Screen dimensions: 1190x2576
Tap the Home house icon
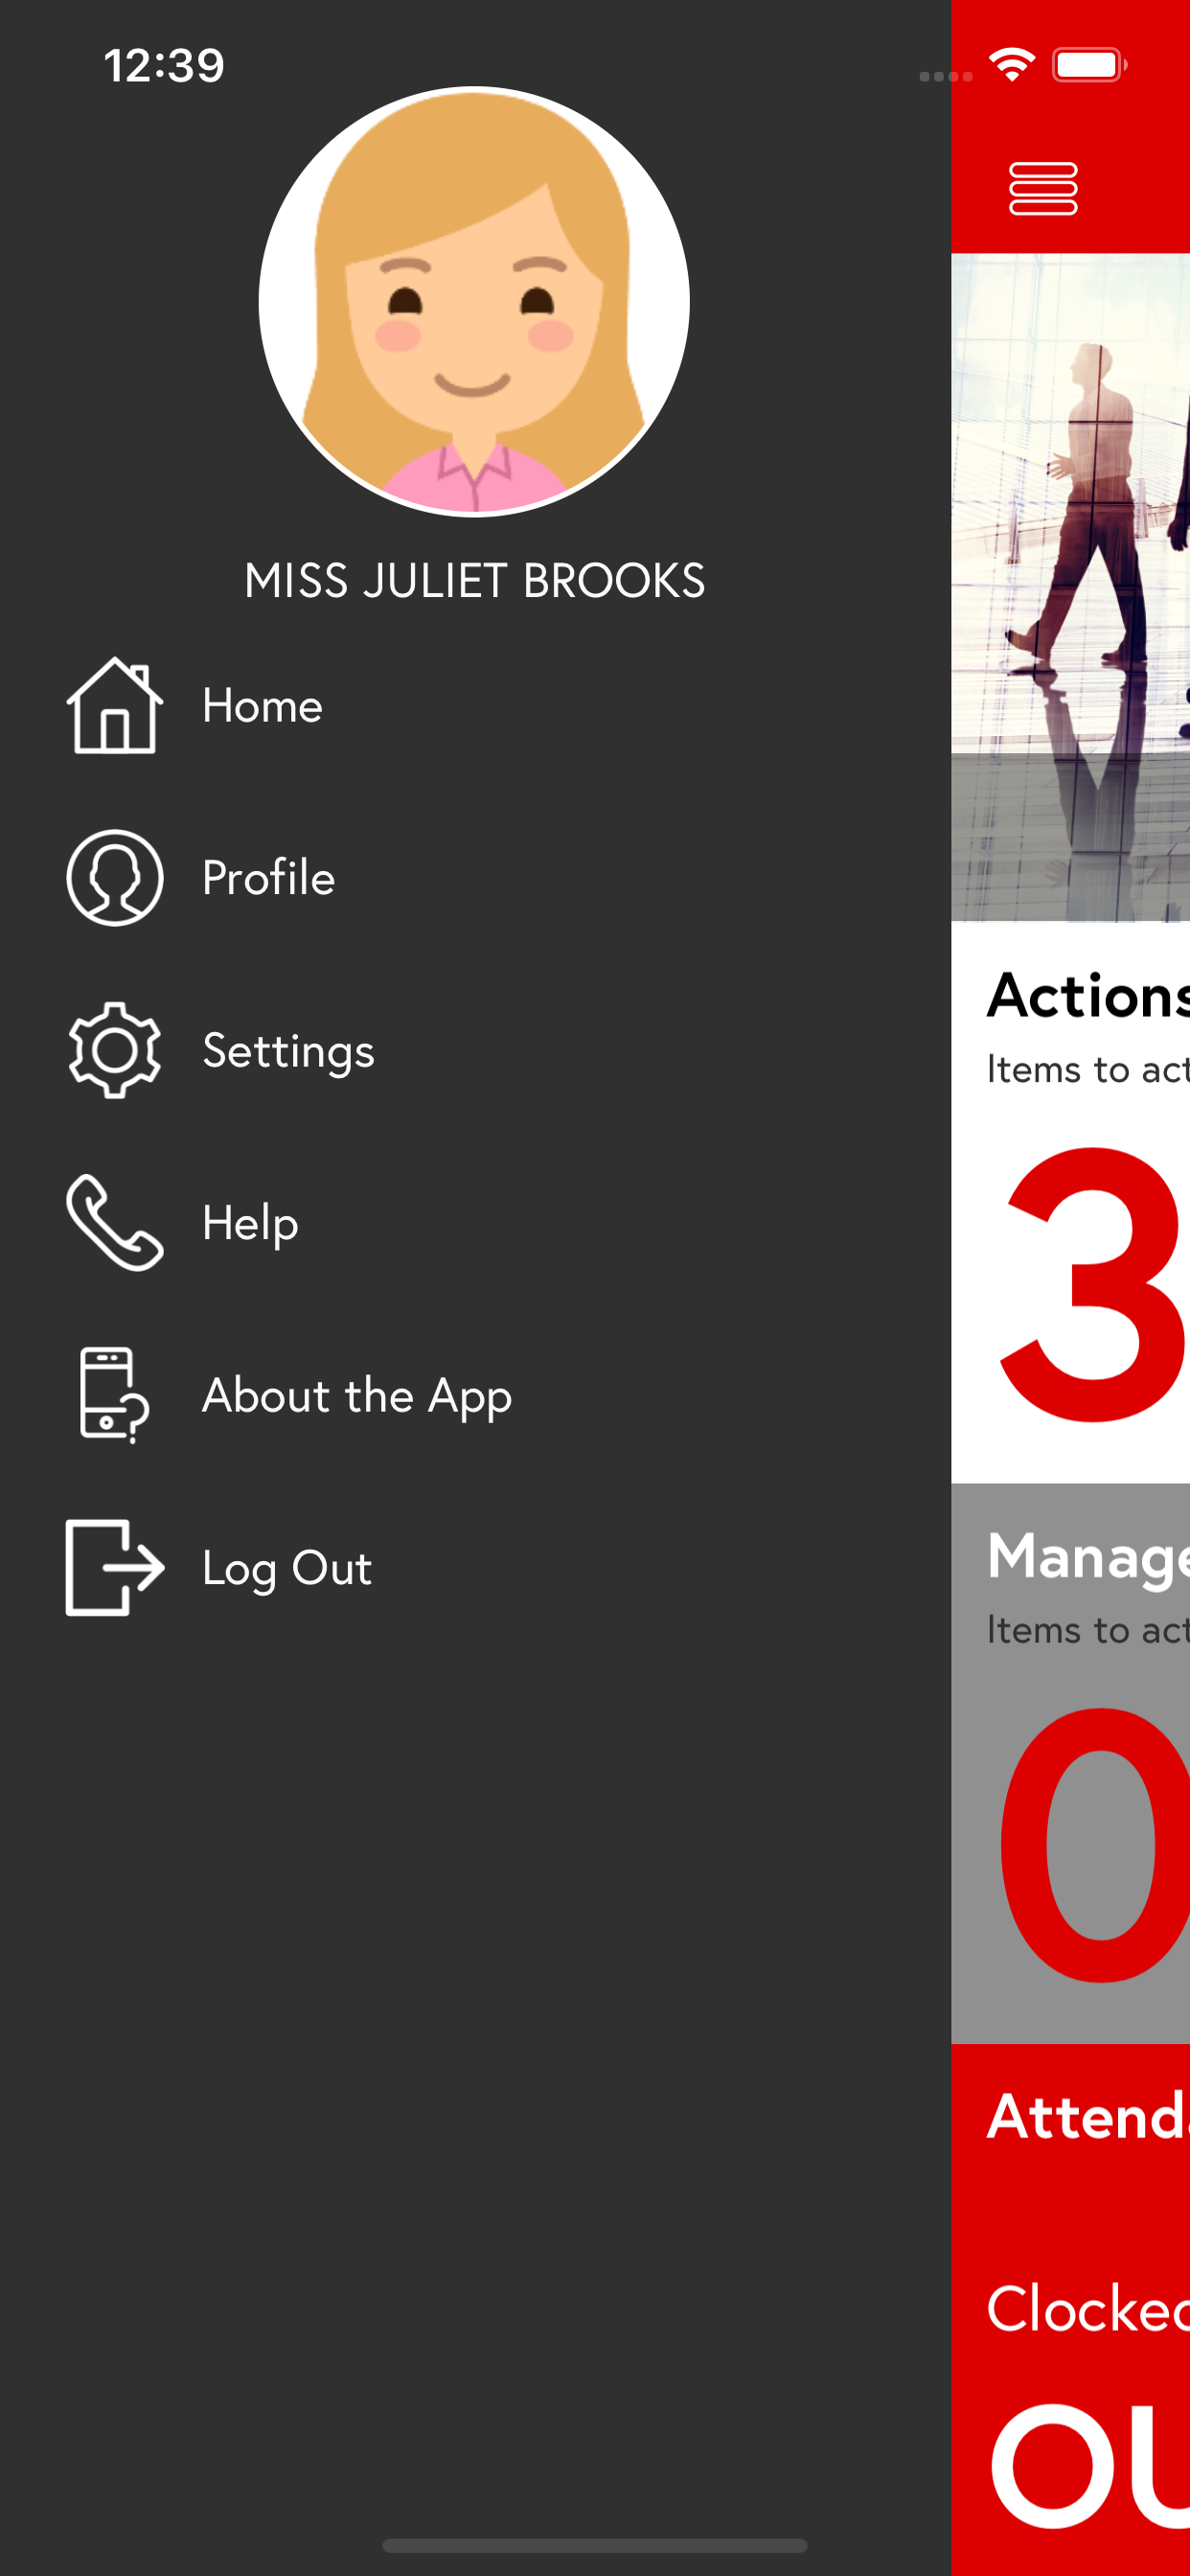pyautogui.click(x=115, y=706)
